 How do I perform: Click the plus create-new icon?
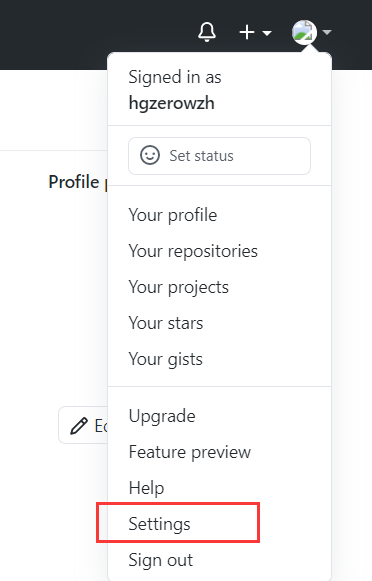click(247, 33)
